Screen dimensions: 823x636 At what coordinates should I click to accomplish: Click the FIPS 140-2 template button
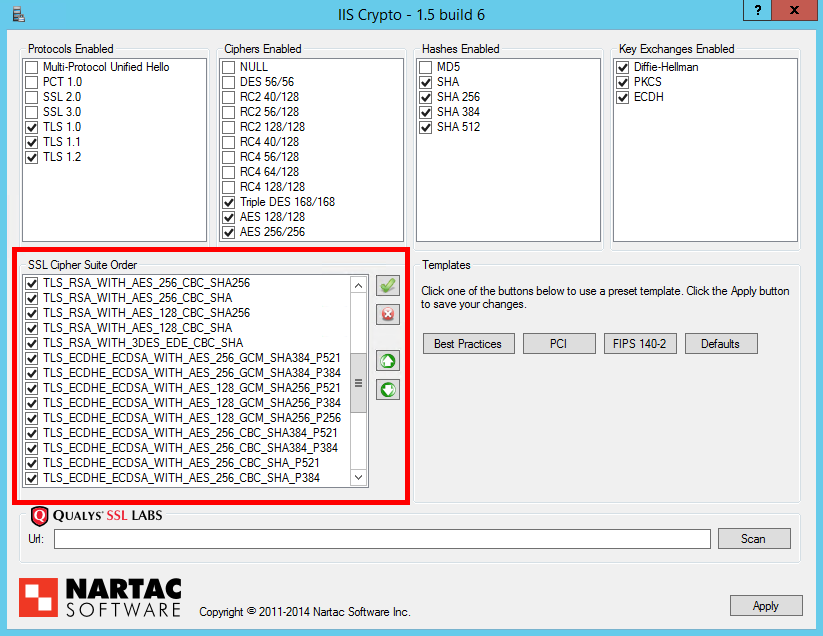(x=640, y=343)
